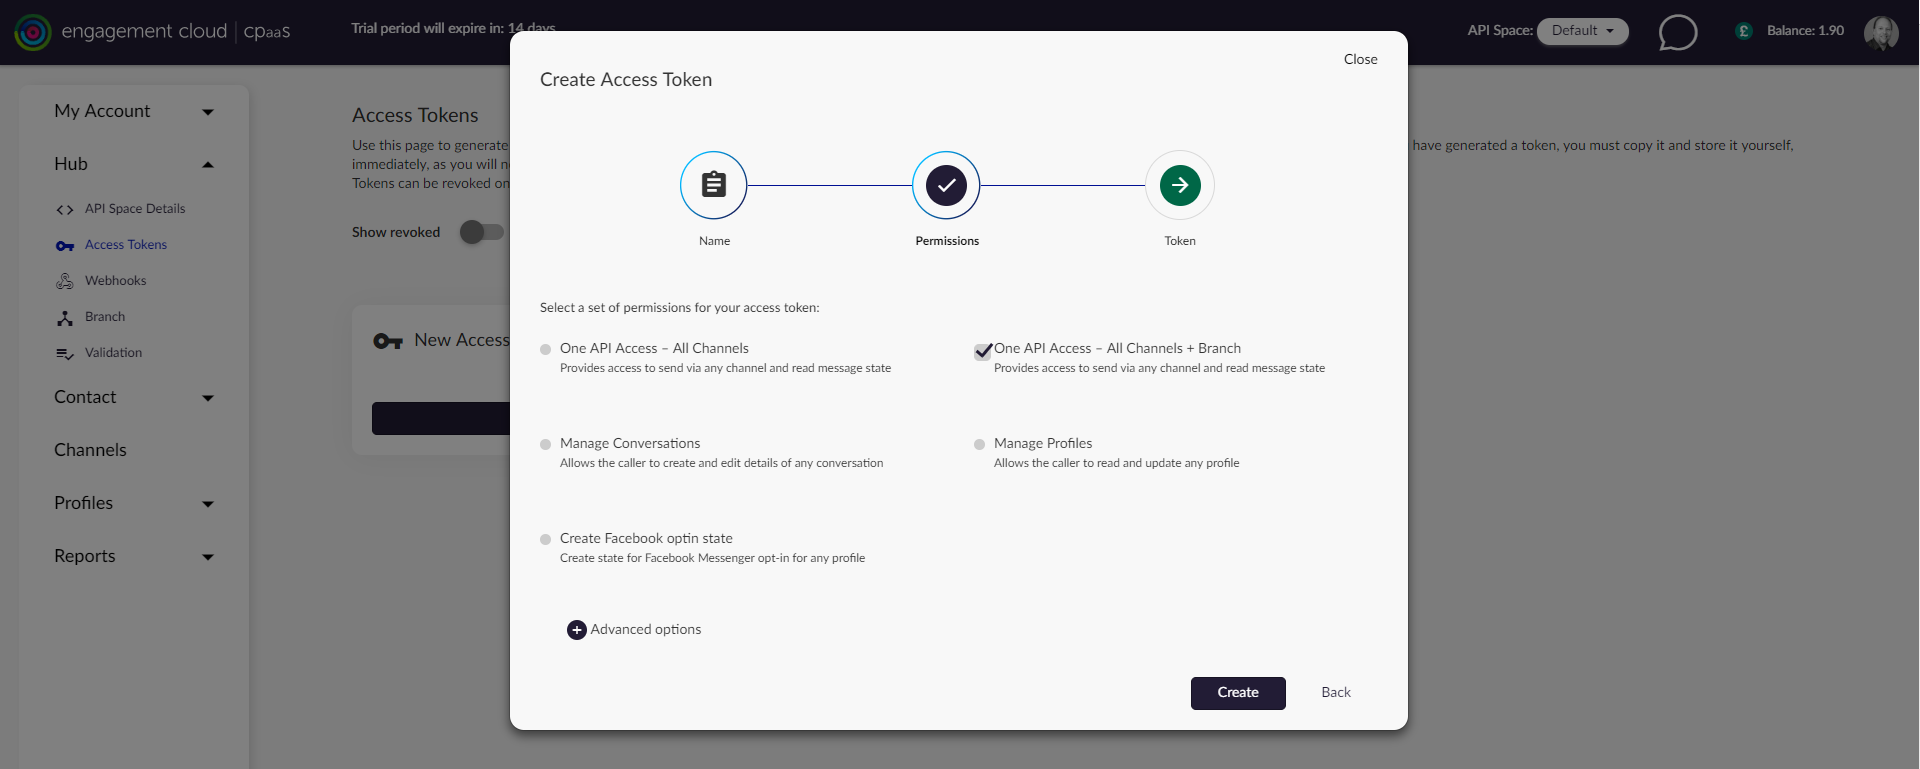The height and width of the screenshot is (769, 1920).
Task: Click the Balance: 1.90 text
Action: pos(1805,31)
